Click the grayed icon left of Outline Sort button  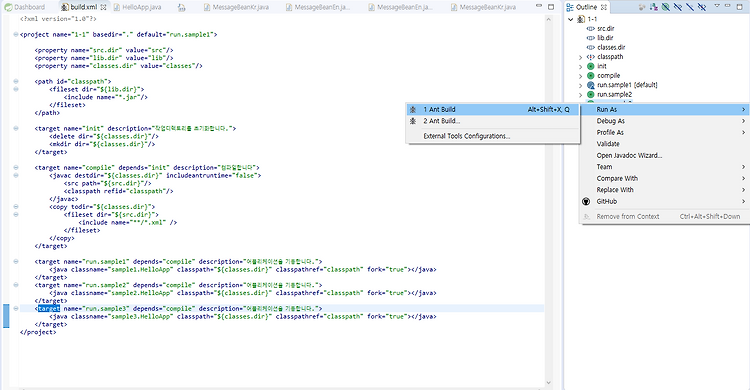pyautogui.click(x=642, y=7)
